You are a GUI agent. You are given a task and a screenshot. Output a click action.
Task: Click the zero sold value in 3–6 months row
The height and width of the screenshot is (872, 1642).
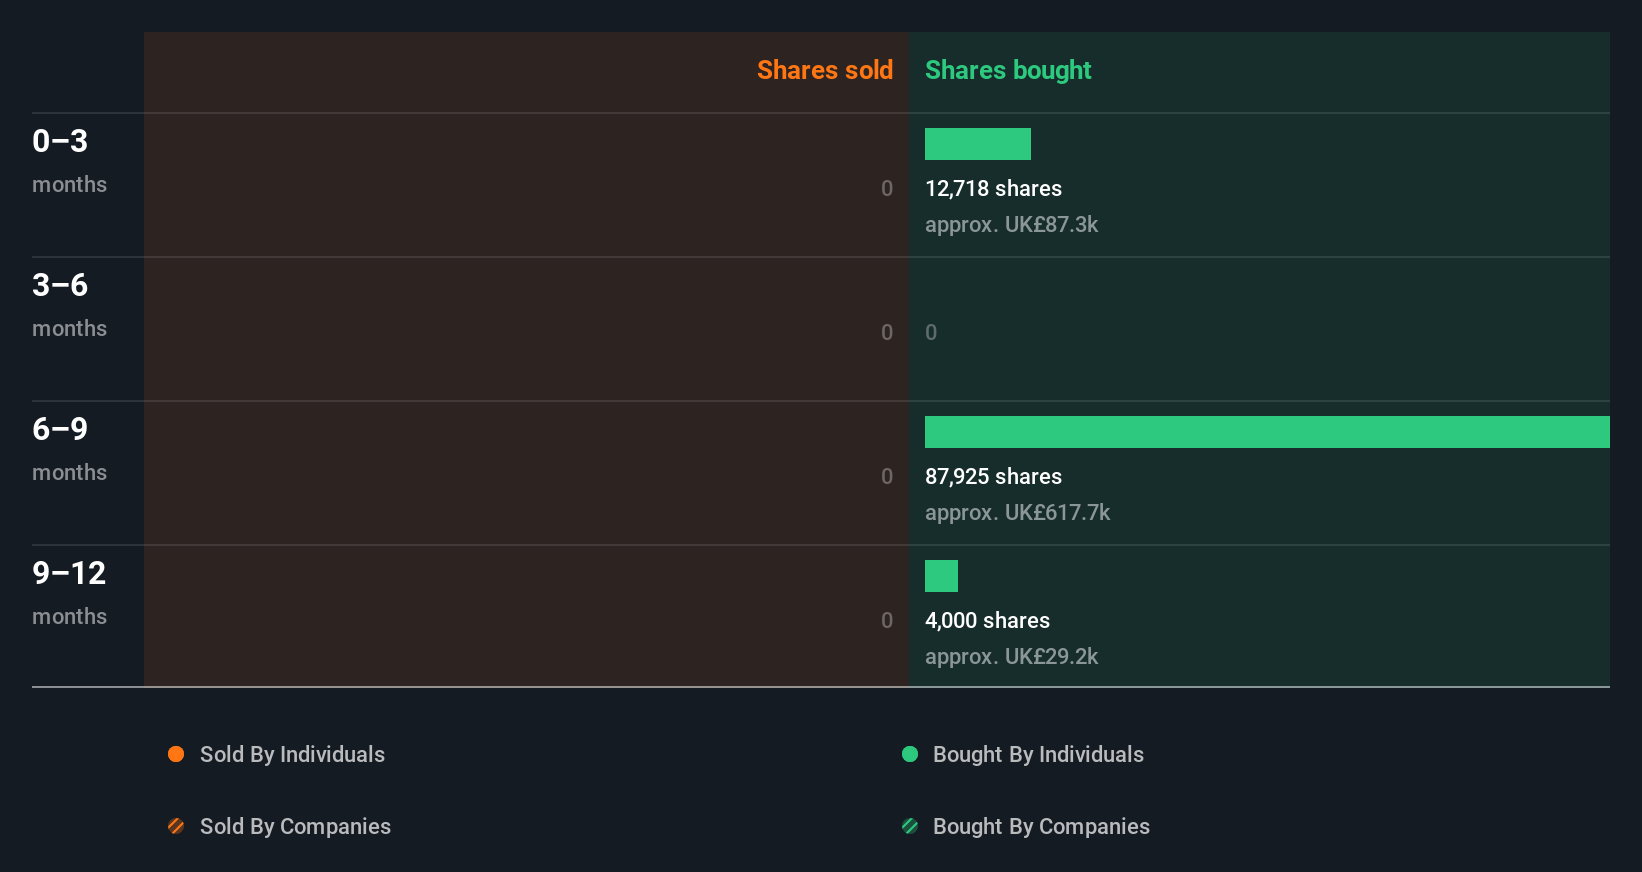(887, 333)
